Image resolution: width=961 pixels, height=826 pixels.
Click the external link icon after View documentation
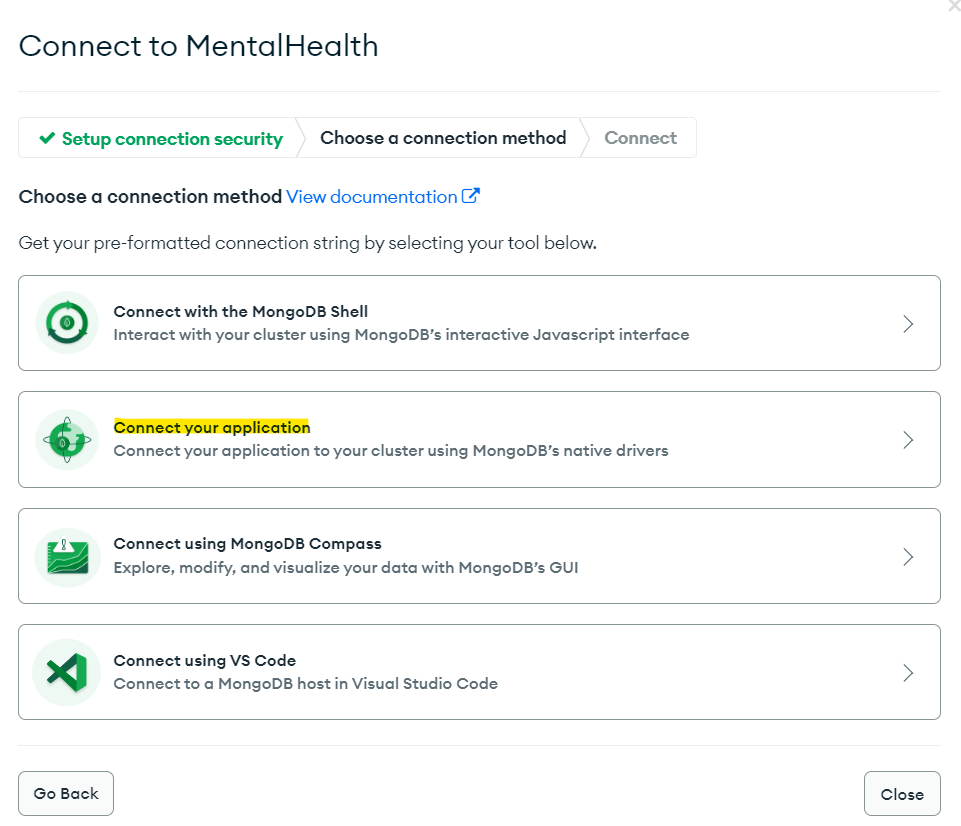coord(470,196)
